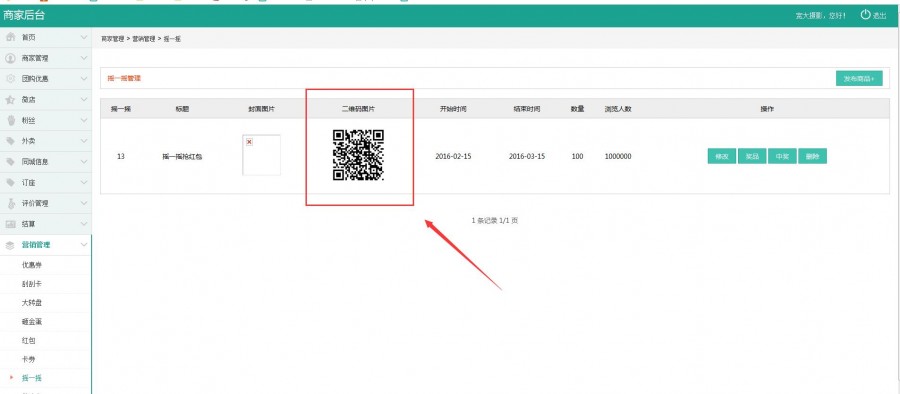900x394 pixels.
Task: Click the 结算 chart icon
Action: (10, 224)
